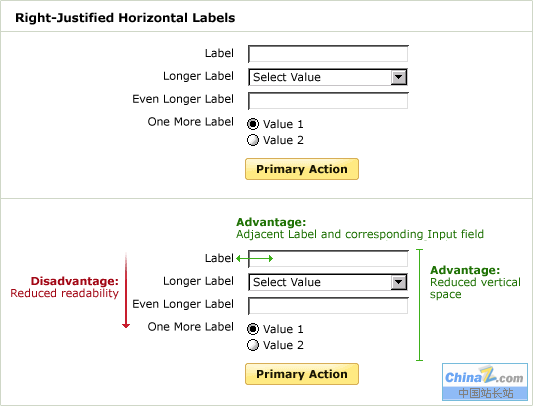Click the bottom Select Value combo box text
This screenshot has height=406, width=533.
pos(287,283)
